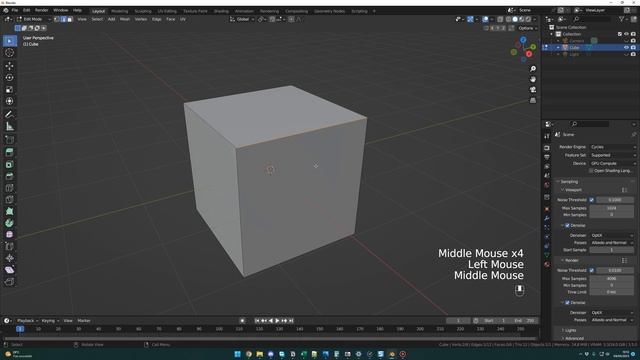This screenshot has width=640, height=360.
Task: Toggle viewport Denoise checkbox
Action: pos(567,225)
